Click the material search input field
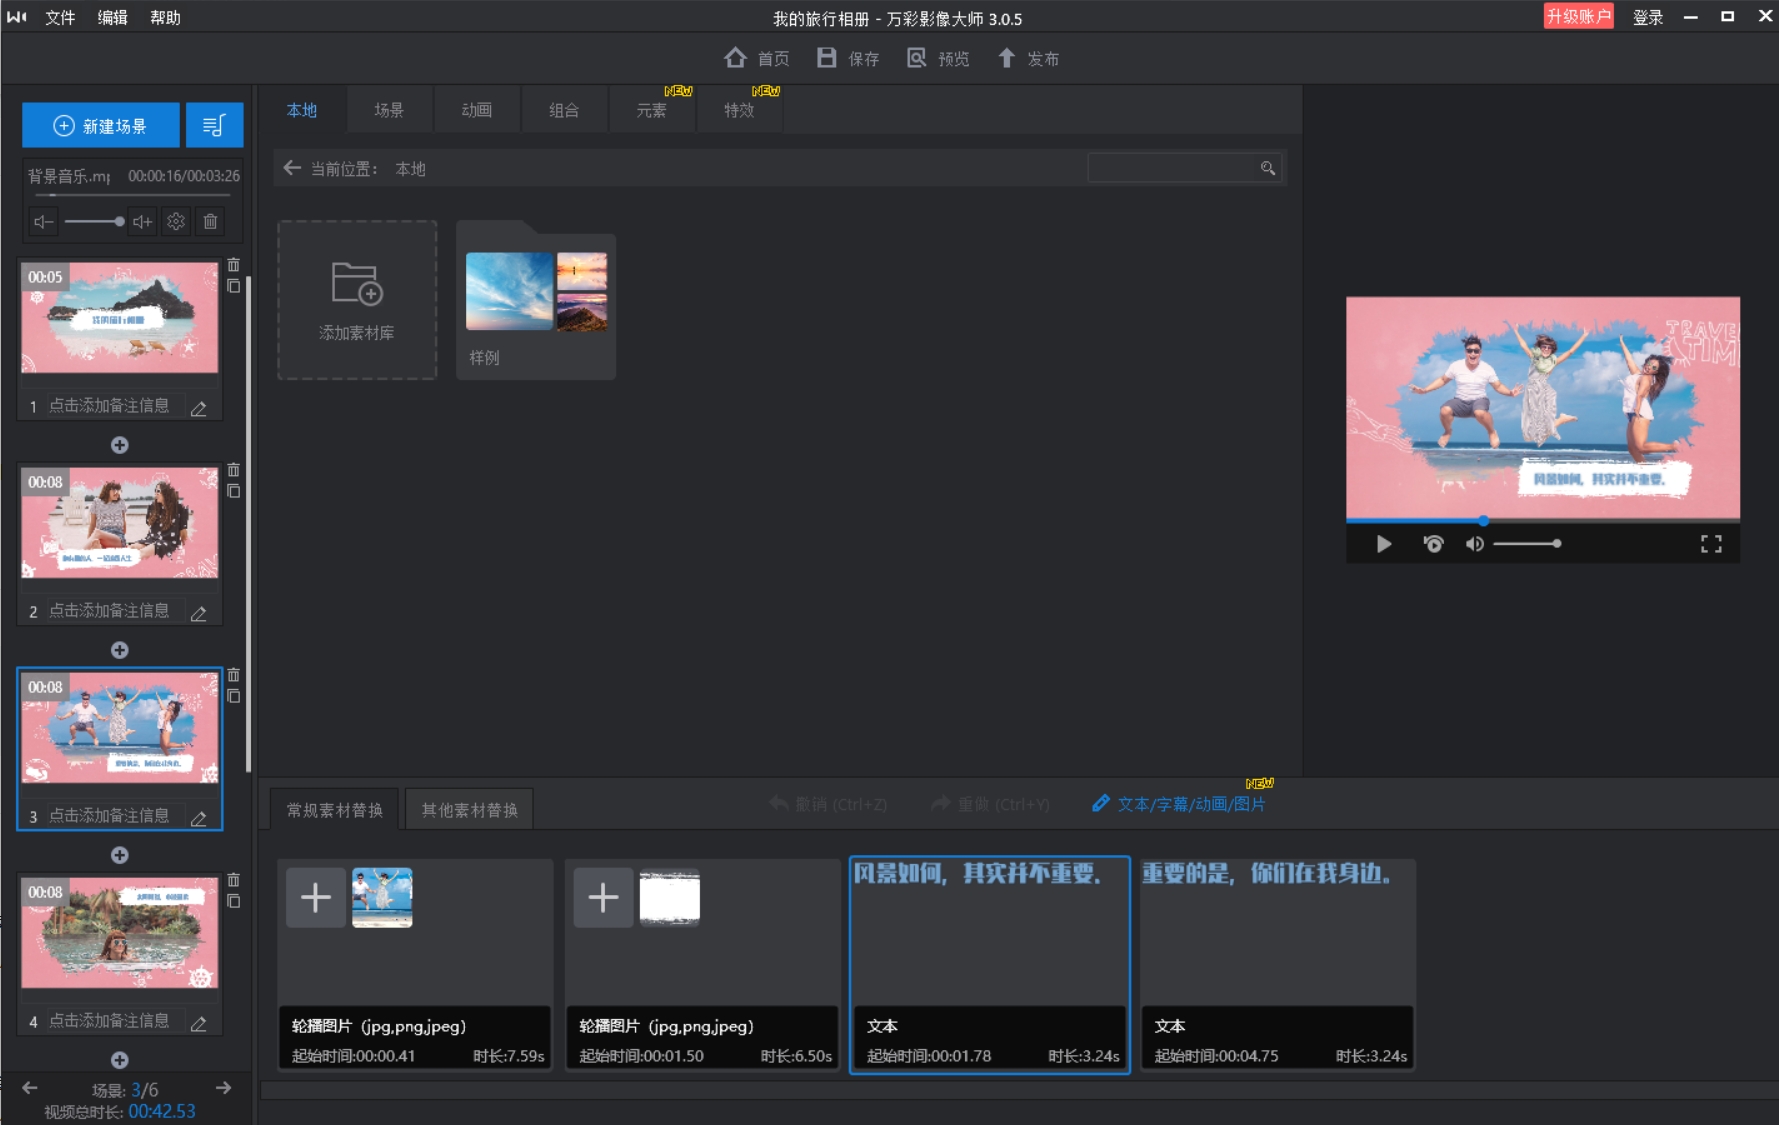Viewport: 1779px width, 1125px height. coord(1171,168)
